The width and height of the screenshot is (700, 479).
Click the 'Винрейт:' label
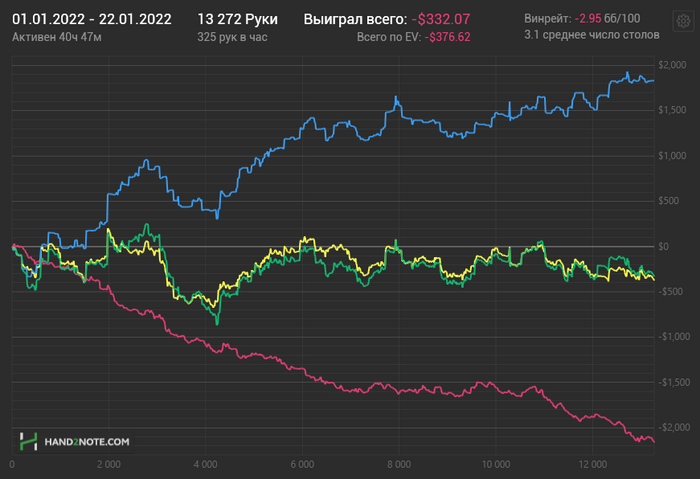click(x=547, y=19)
